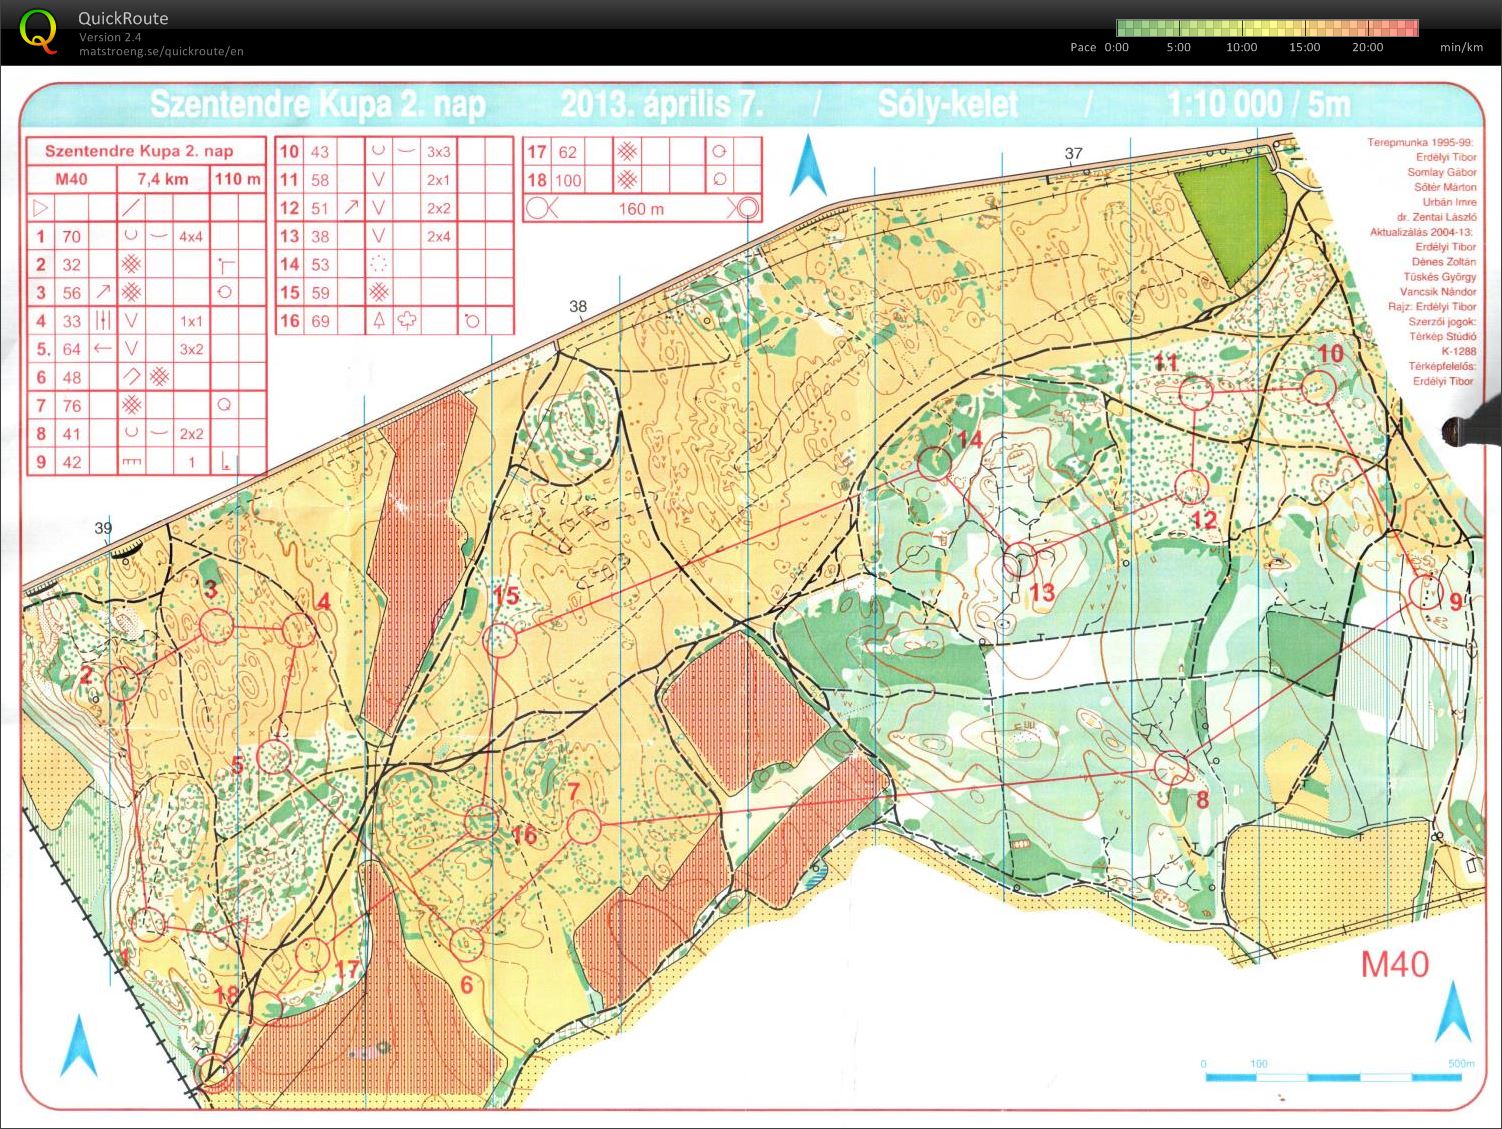Click grid label '37' at the map edge
The width and height of the screenshot is (1502, 1129).
1073,153
